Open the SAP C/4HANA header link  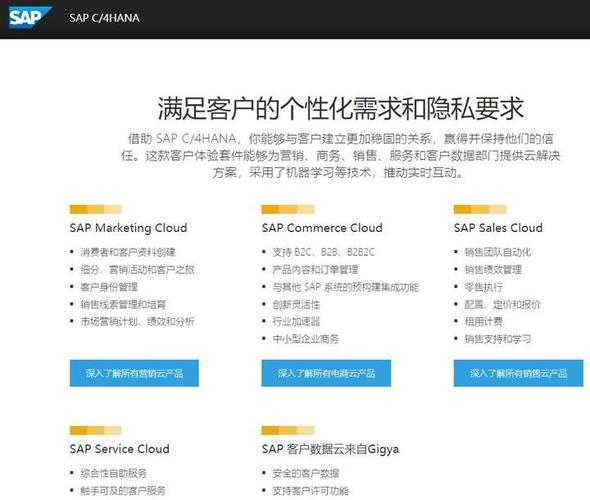click(104, 18)
